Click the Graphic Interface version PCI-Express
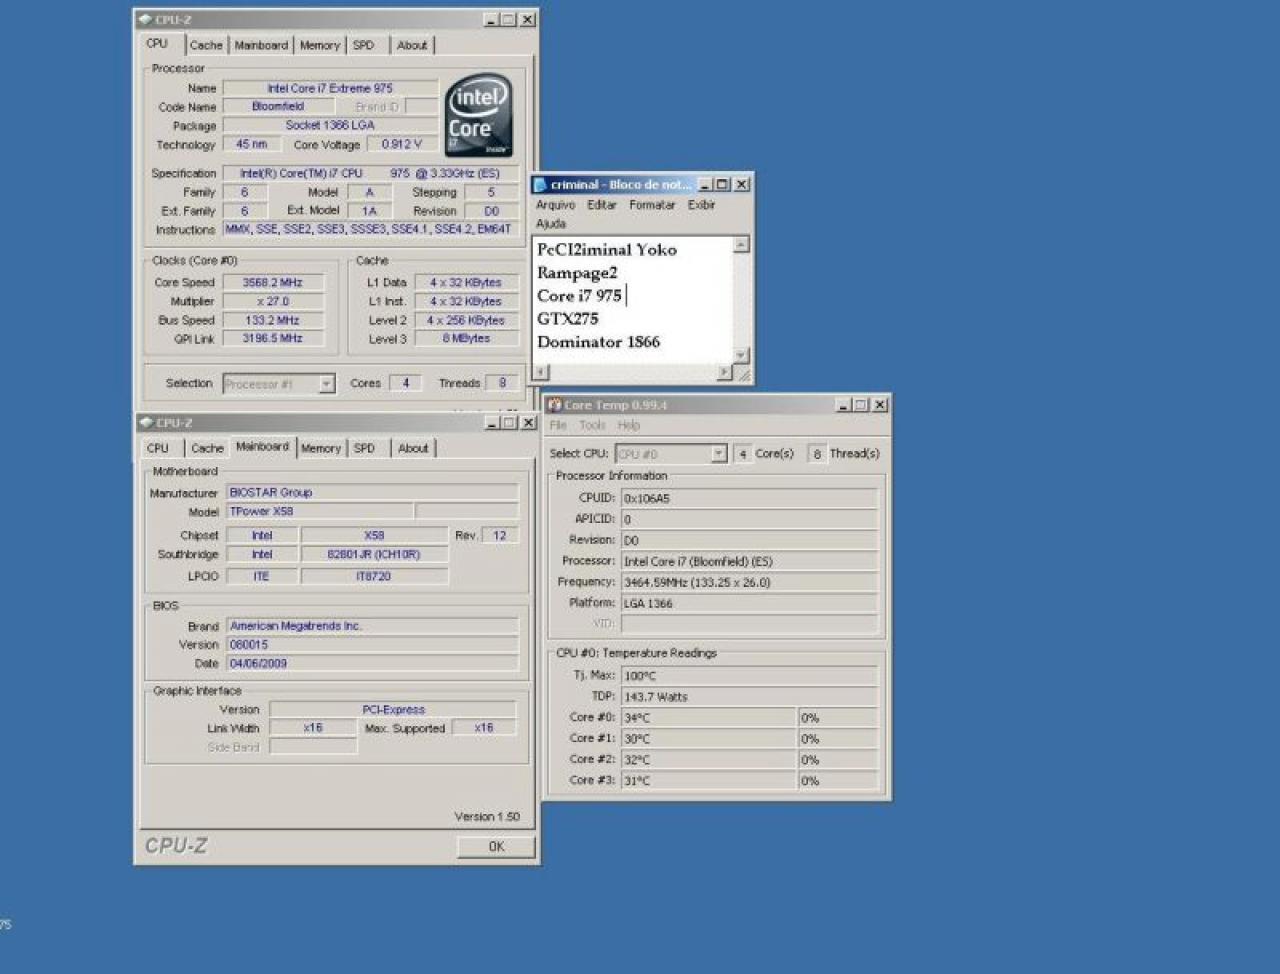 coord(393,709)
